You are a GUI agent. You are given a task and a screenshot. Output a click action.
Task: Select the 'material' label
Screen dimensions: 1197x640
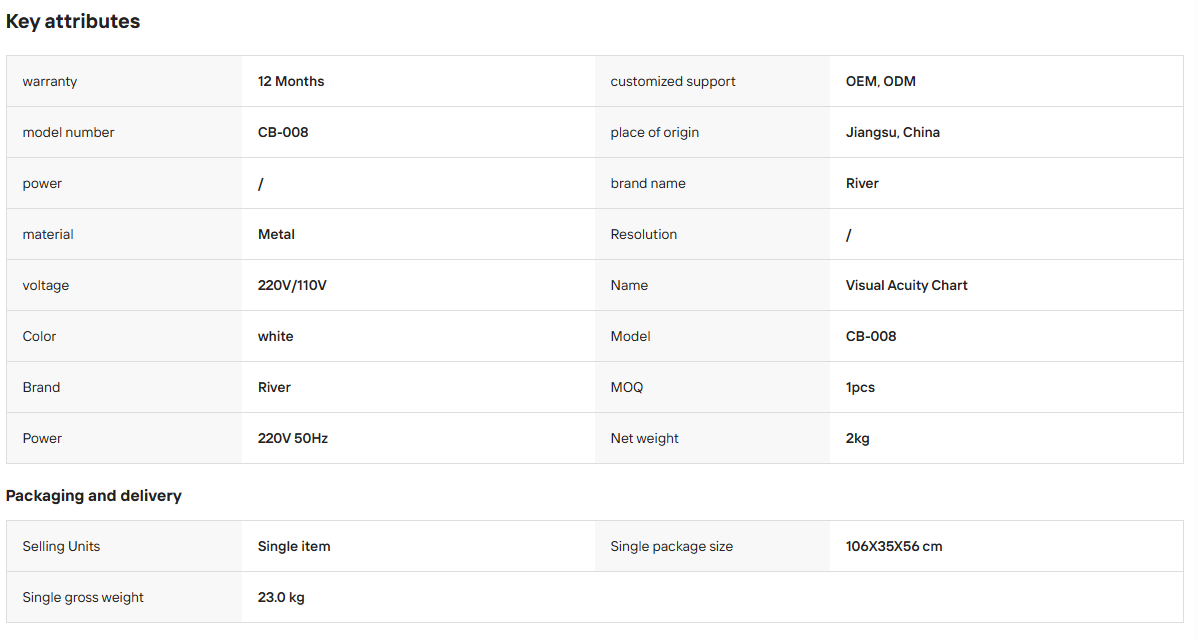(x=48, y=234)
